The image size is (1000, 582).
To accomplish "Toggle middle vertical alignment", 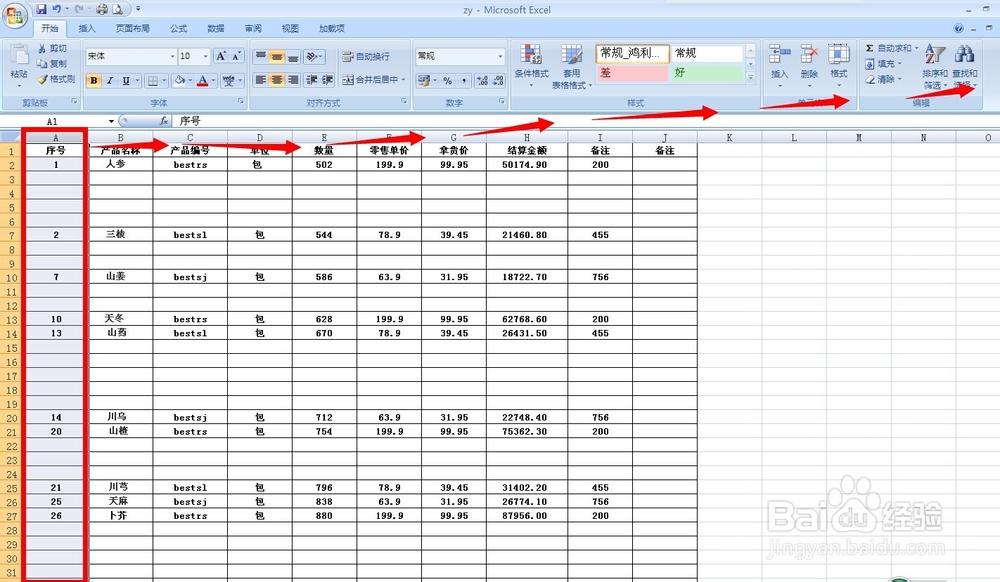I will (x=276, y=57).
